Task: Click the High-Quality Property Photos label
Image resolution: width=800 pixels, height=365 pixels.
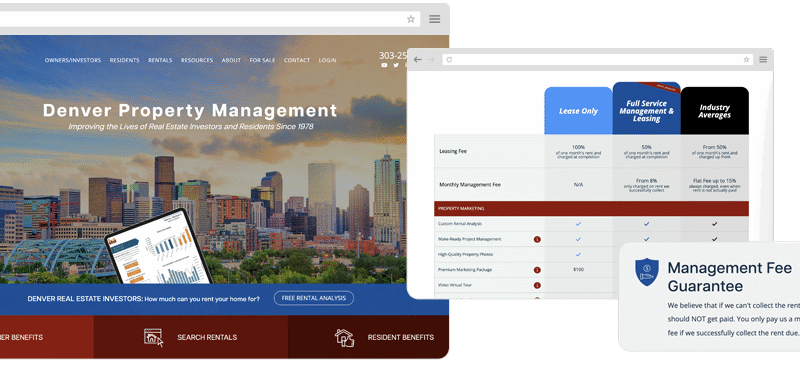Action: 465,254
